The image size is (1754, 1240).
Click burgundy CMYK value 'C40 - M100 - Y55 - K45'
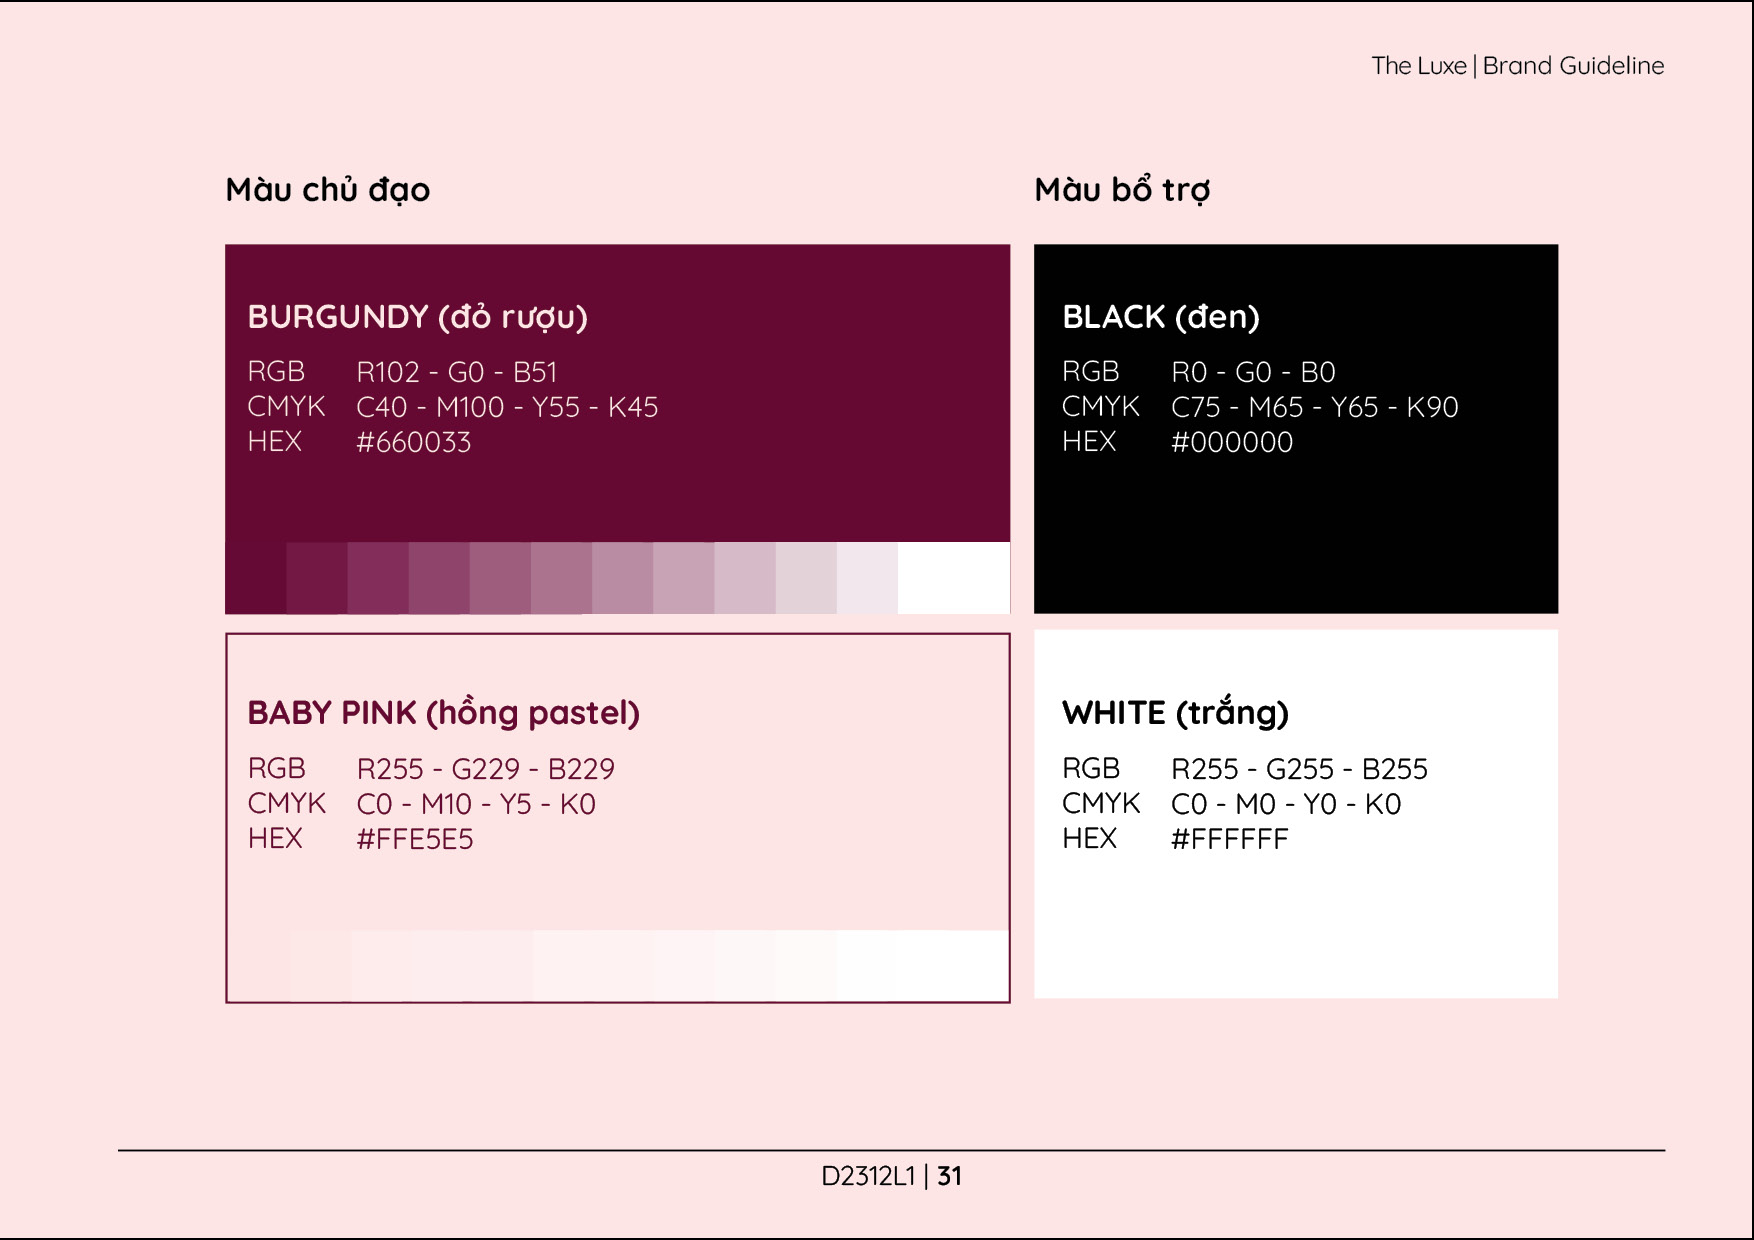click(507, 407)
